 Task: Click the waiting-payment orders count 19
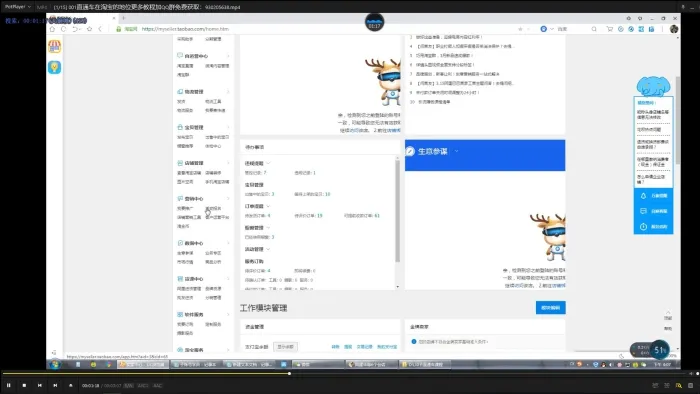pos(320,216)
